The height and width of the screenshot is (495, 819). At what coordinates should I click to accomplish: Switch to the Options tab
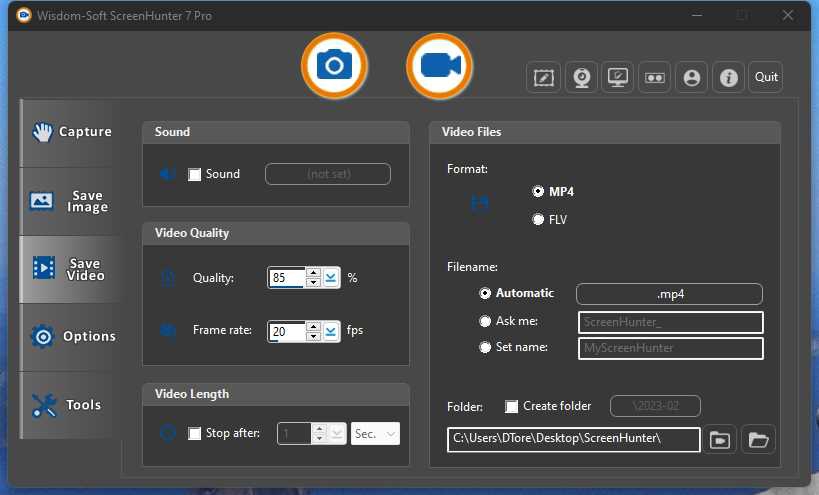72,337
